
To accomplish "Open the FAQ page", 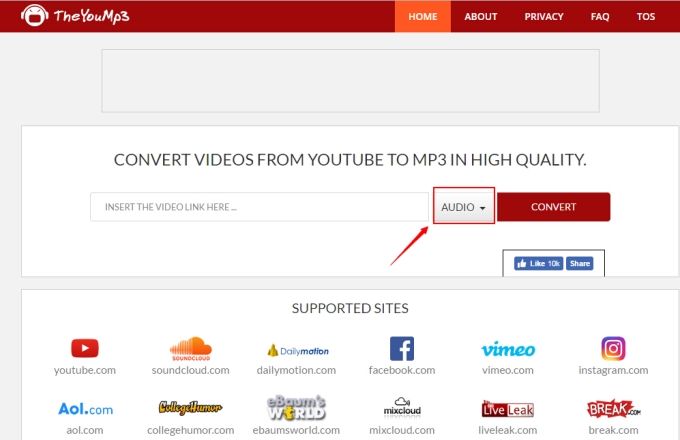I will coord(600,16).
